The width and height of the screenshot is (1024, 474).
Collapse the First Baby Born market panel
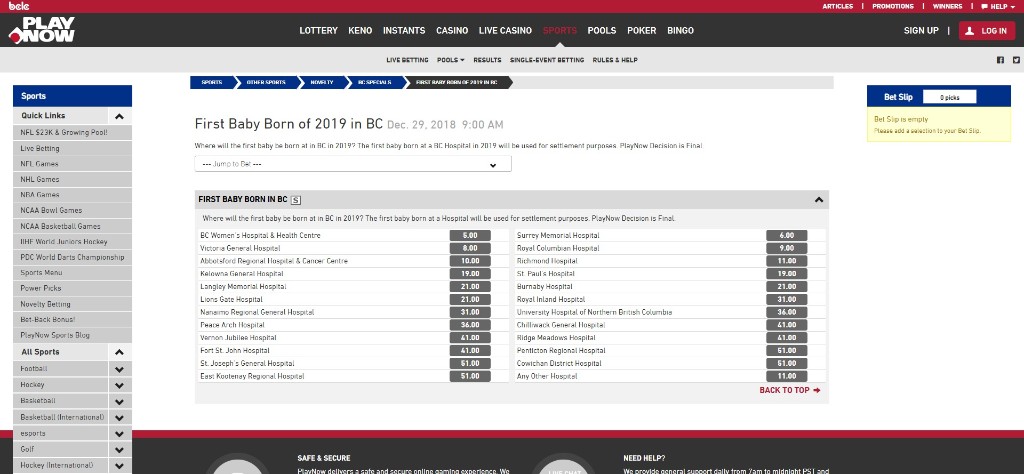pos(819,200)
